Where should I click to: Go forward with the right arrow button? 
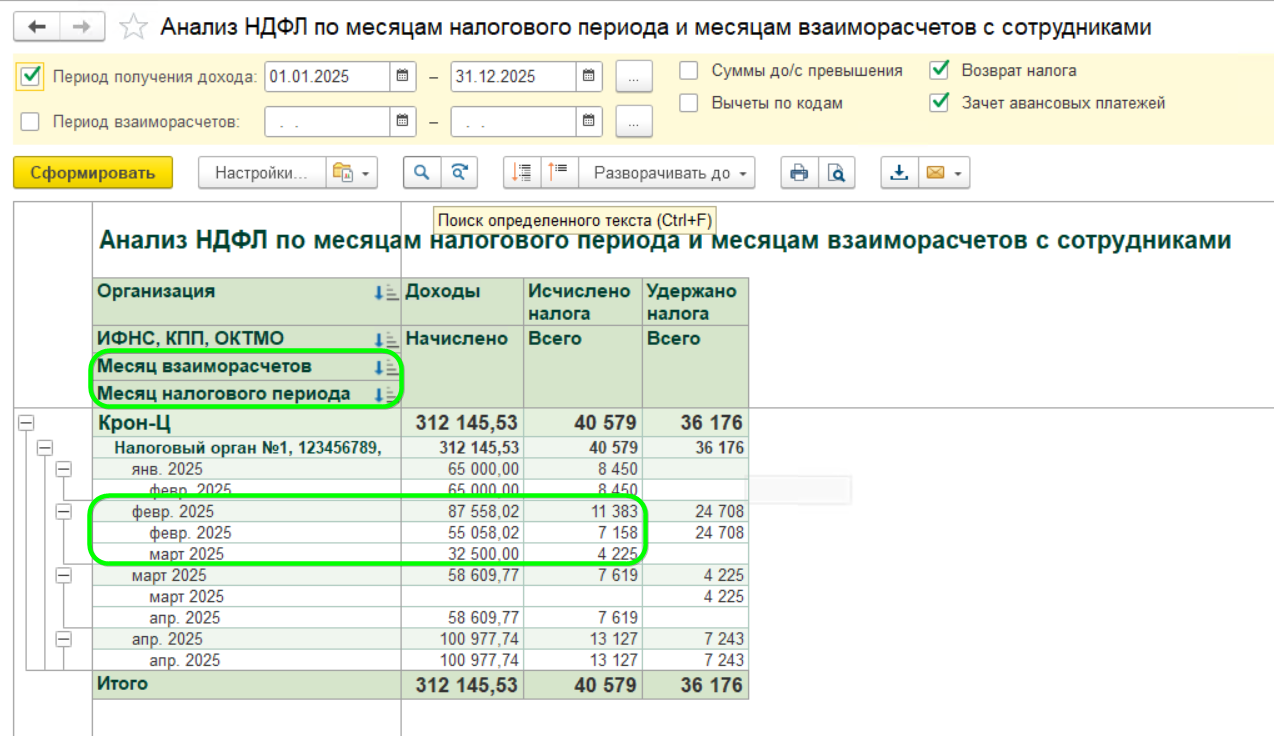coord(82,27)
